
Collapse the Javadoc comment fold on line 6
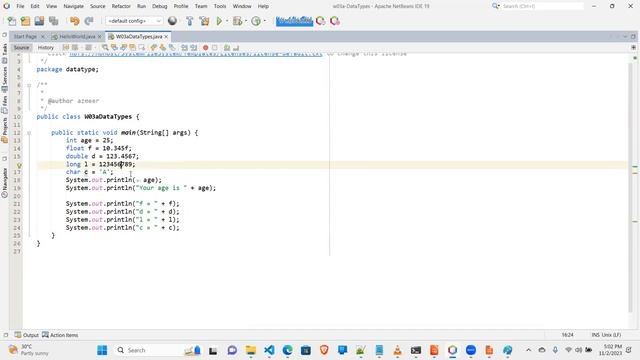[x=29, y=85]
